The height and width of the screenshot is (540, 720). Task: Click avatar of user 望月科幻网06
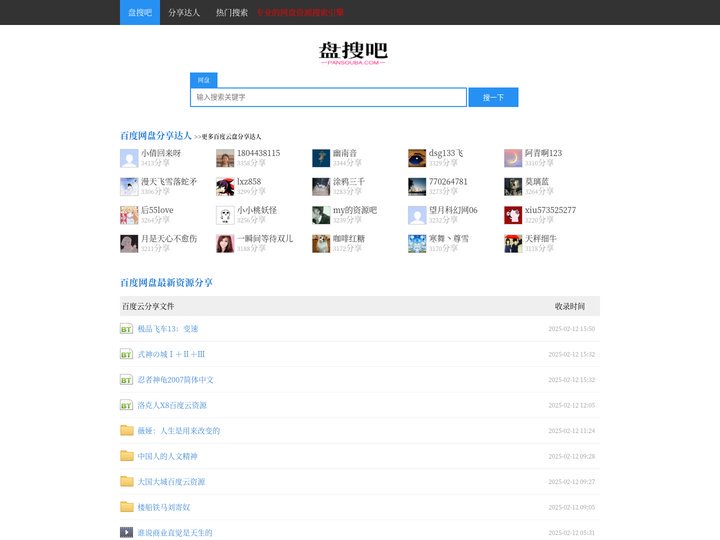click(417, 215)
